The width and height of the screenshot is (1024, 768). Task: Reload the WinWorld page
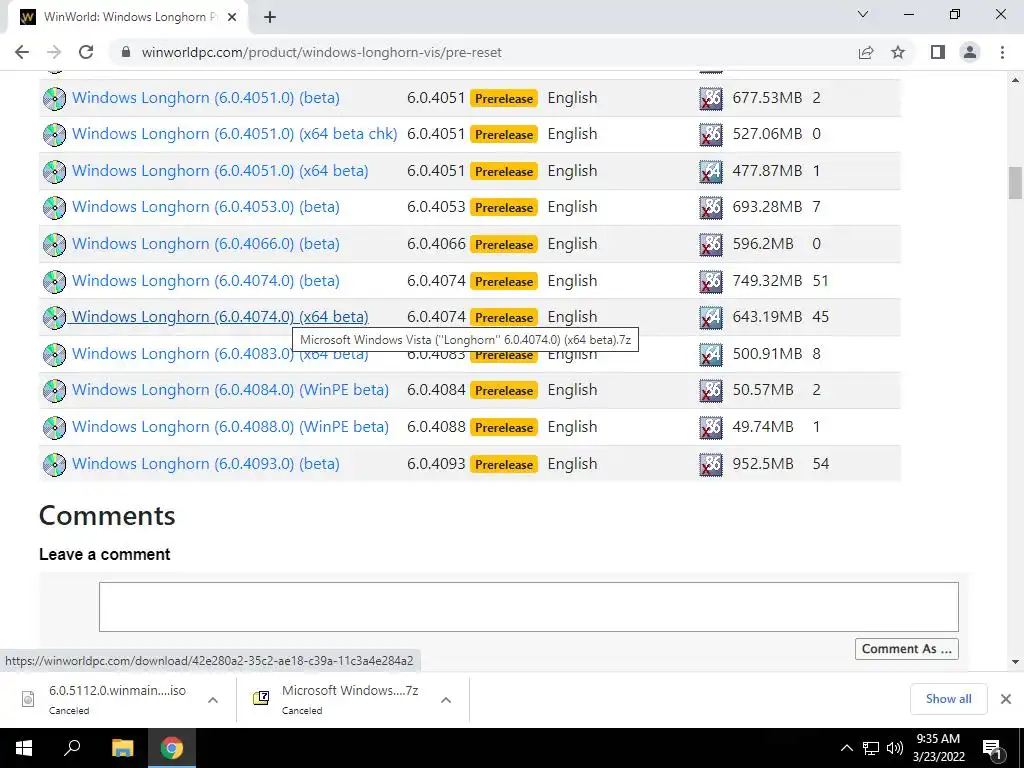[86, 52]
